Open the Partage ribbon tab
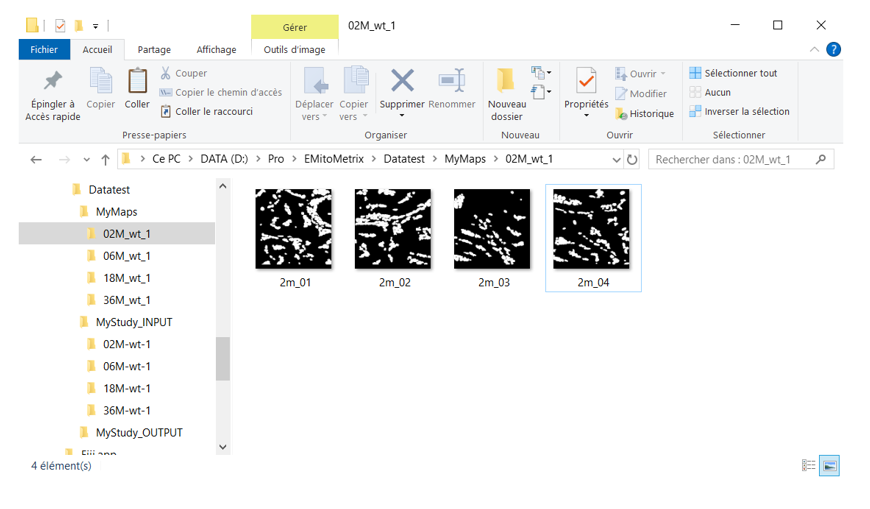This screenshot has width=870, height=509. [154, 49]
